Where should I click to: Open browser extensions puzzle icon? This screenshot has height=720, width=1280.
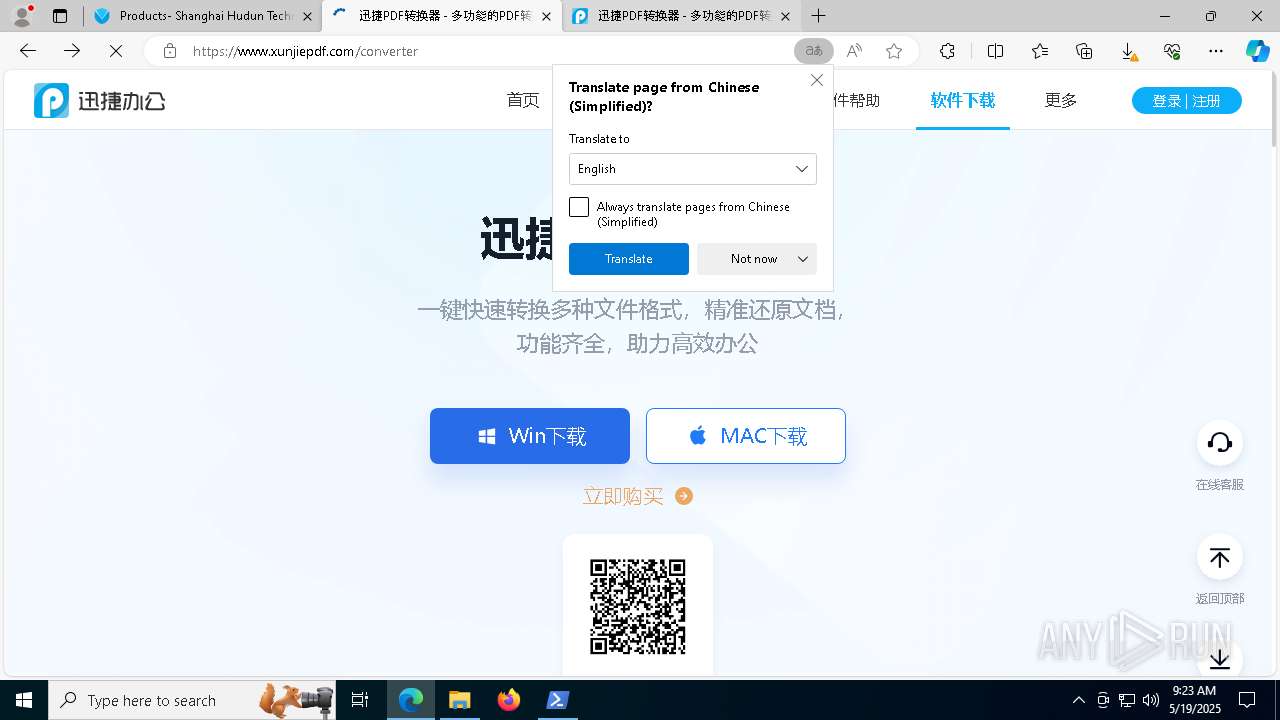pos(947,51)
